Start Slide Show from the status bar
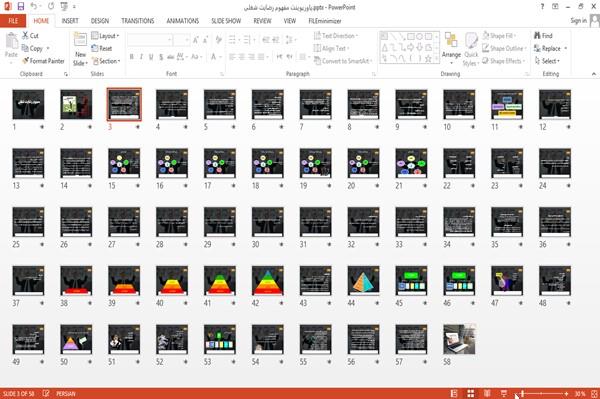Image resolution: width=600 pixels, height=399 pixels. pos(504,393)
